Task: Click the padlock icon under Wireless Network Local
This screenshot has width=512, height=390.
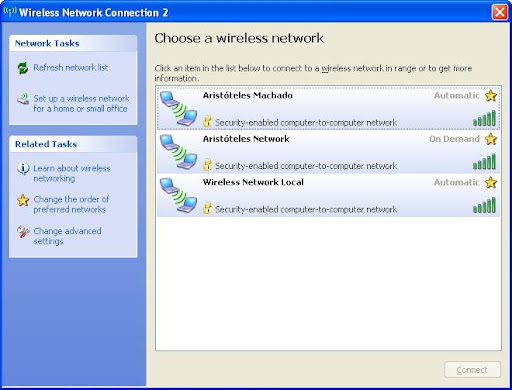Action: pyautogui.click(x=207, y=208)
